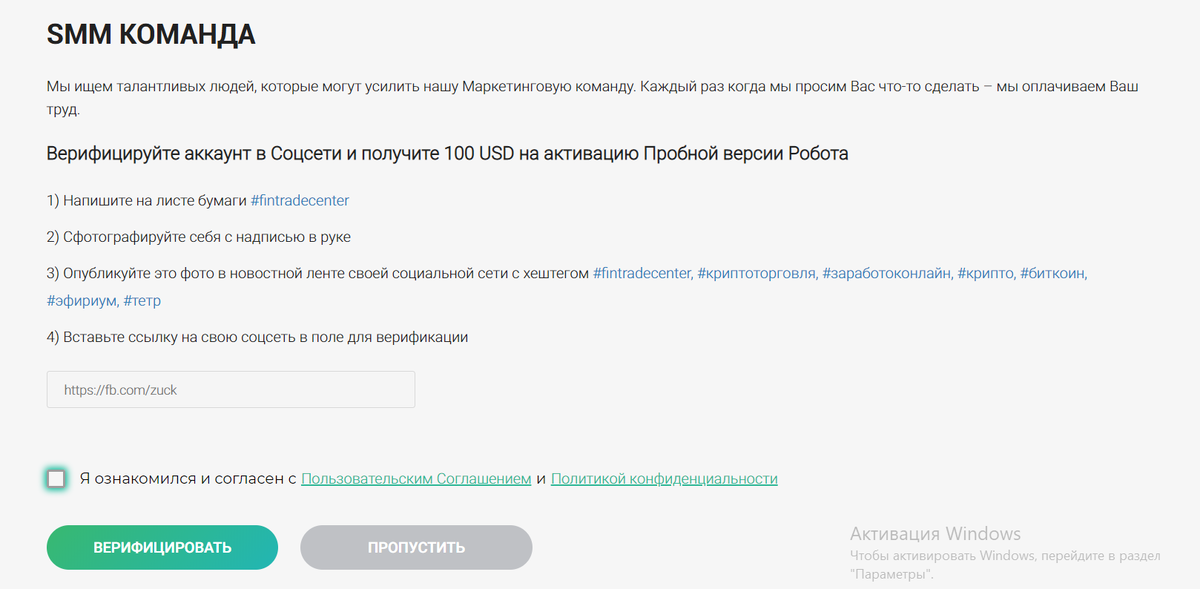Viewport: 1200px width, 589px height.
Task: Click the social network URL input field
Action: point(230,389)
